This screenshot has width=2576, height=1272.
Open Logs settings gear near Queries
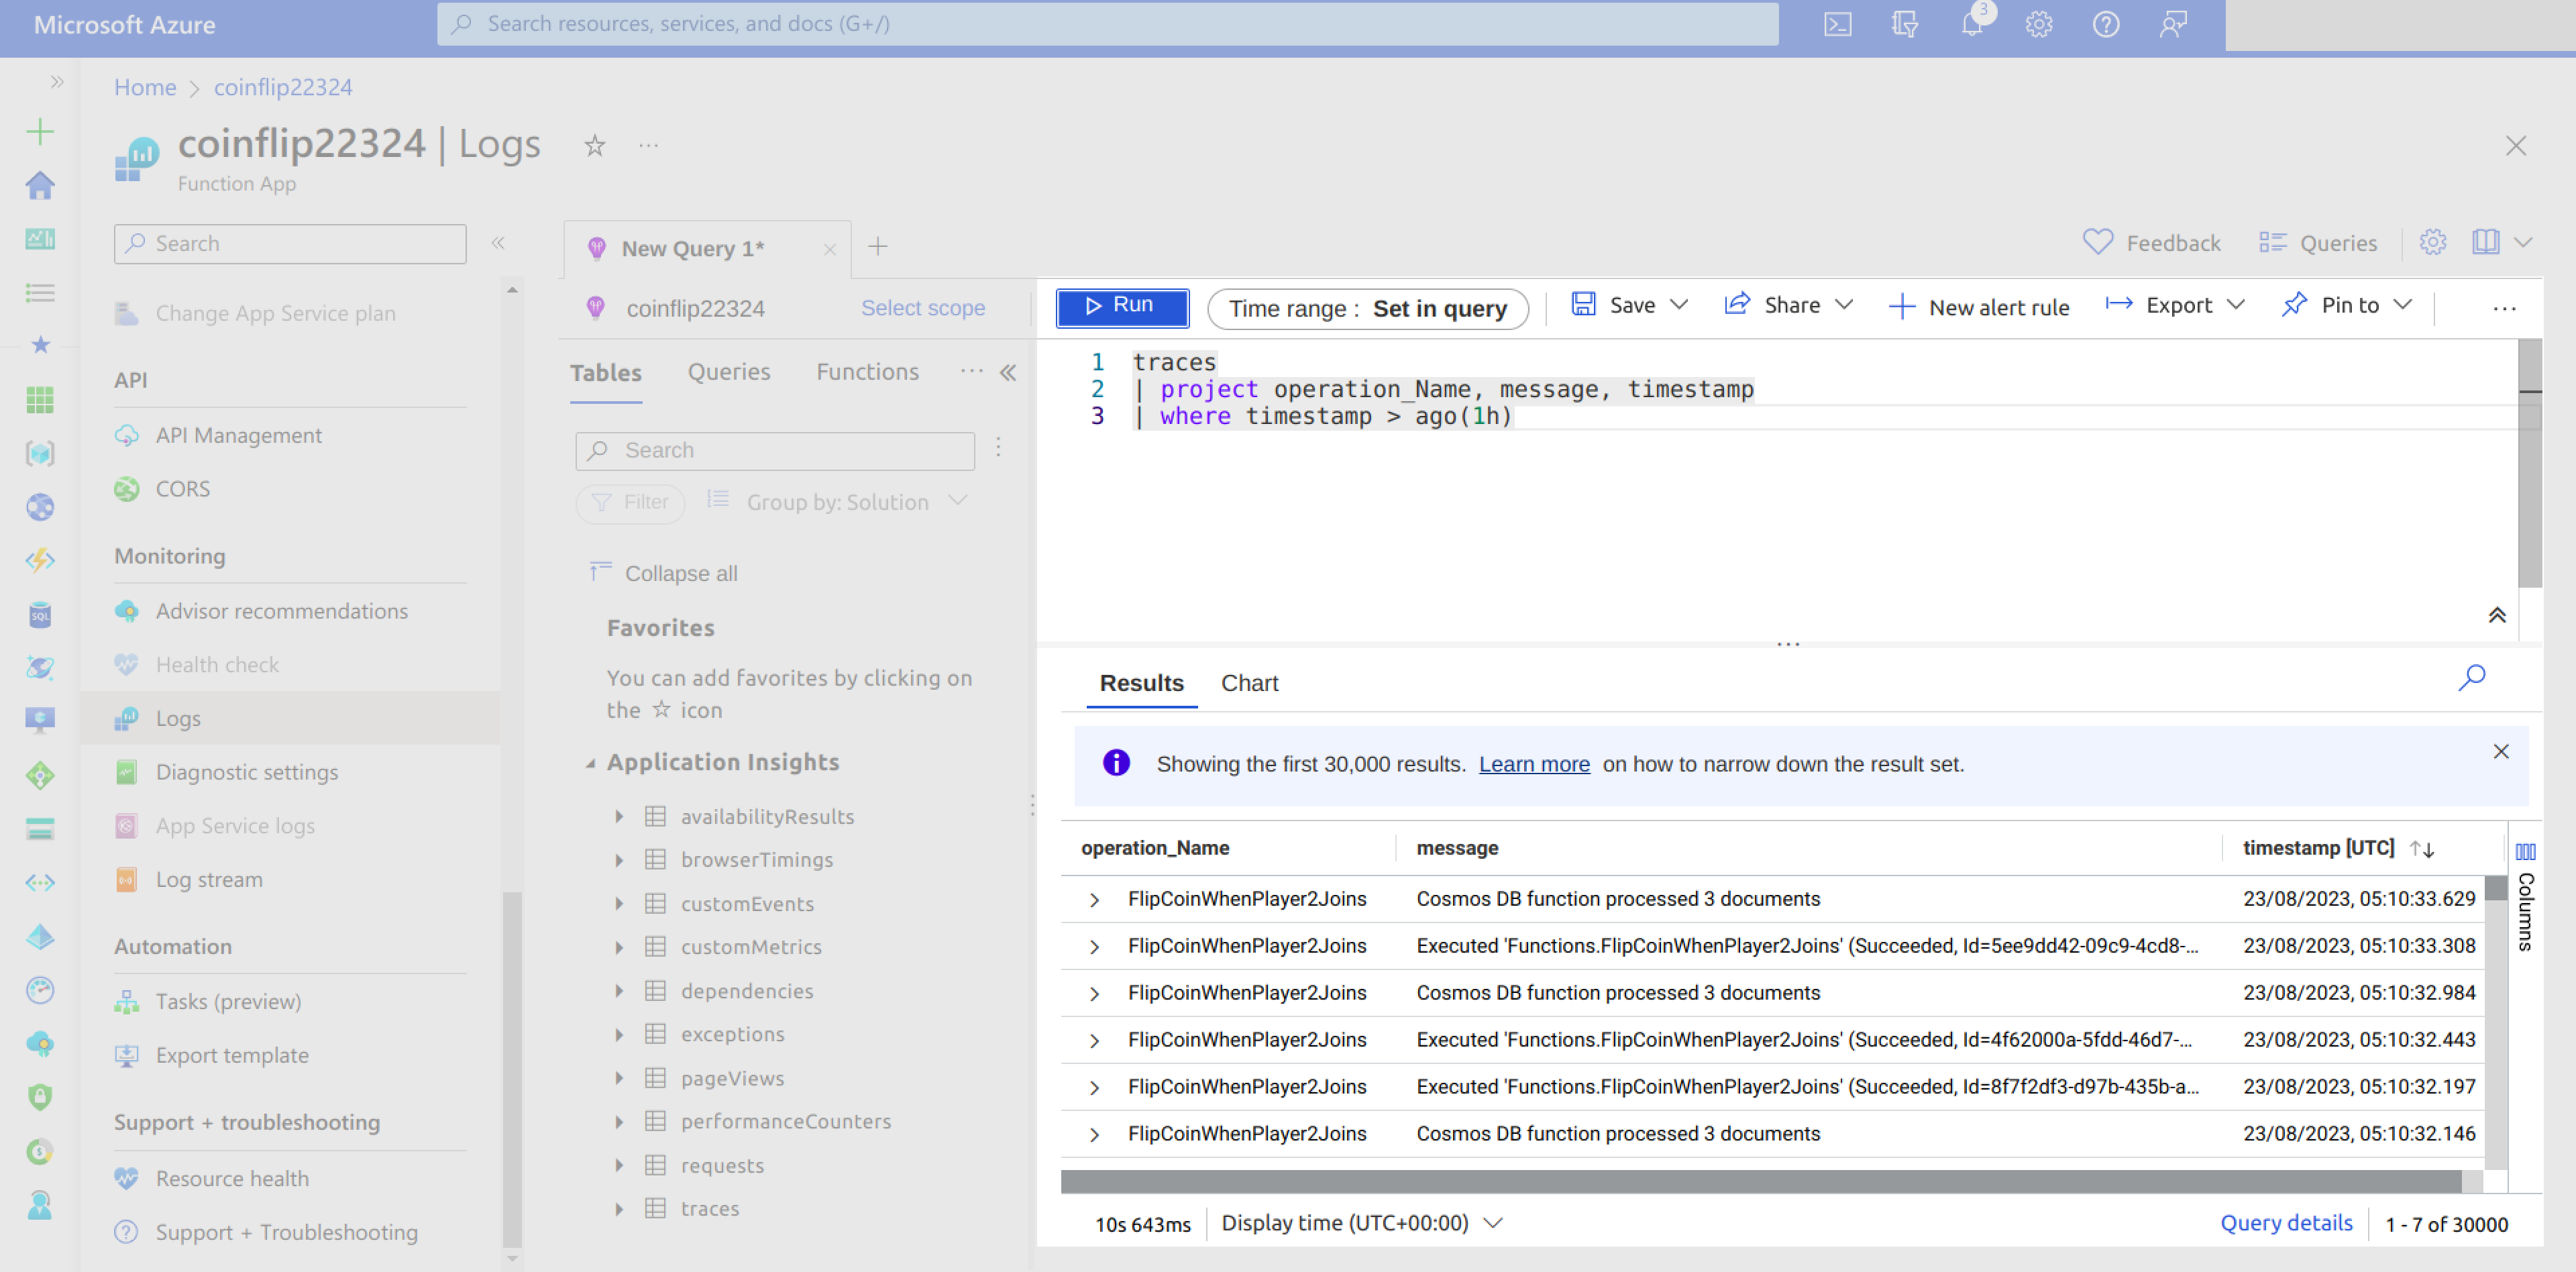coord(2432,242)
